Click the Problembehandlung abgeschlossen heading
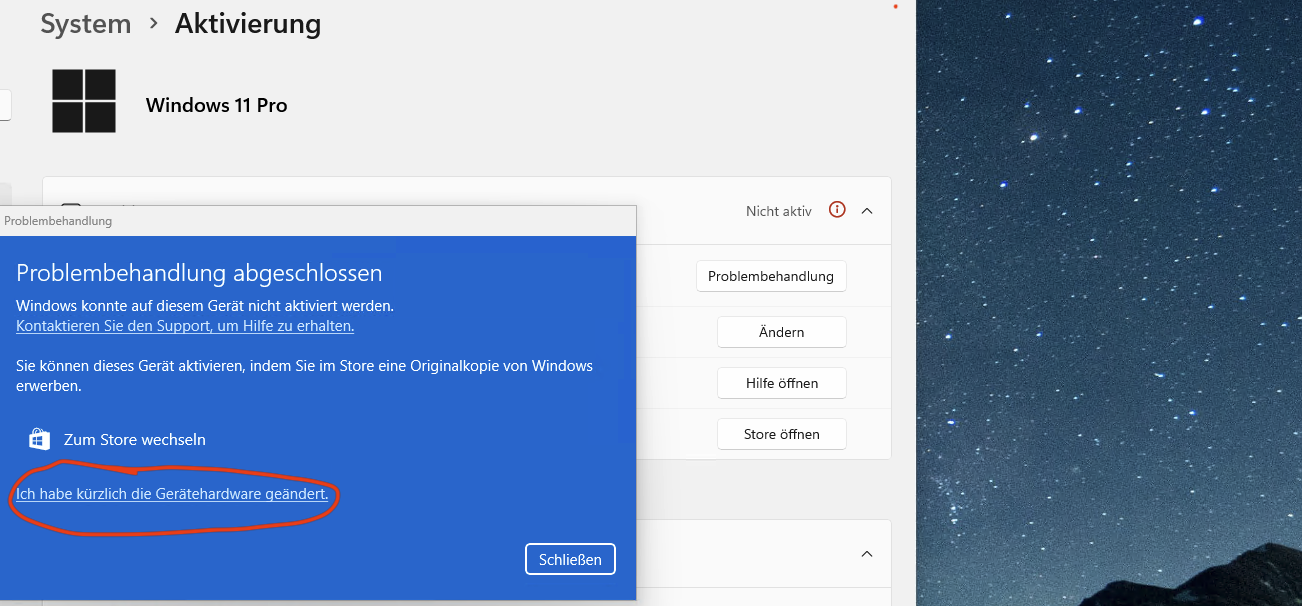Viewport: 1302px width, 606px height. 199,273
